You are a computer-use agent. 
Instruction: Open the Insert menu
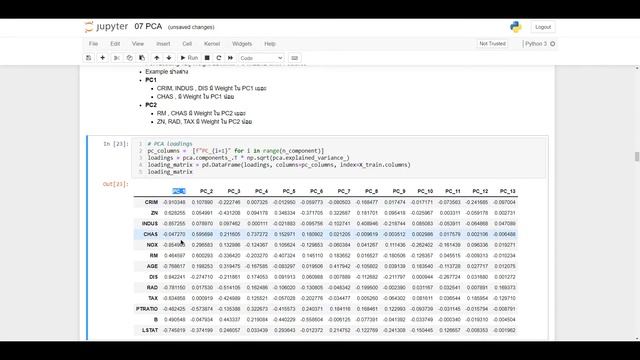click(163, 44)
